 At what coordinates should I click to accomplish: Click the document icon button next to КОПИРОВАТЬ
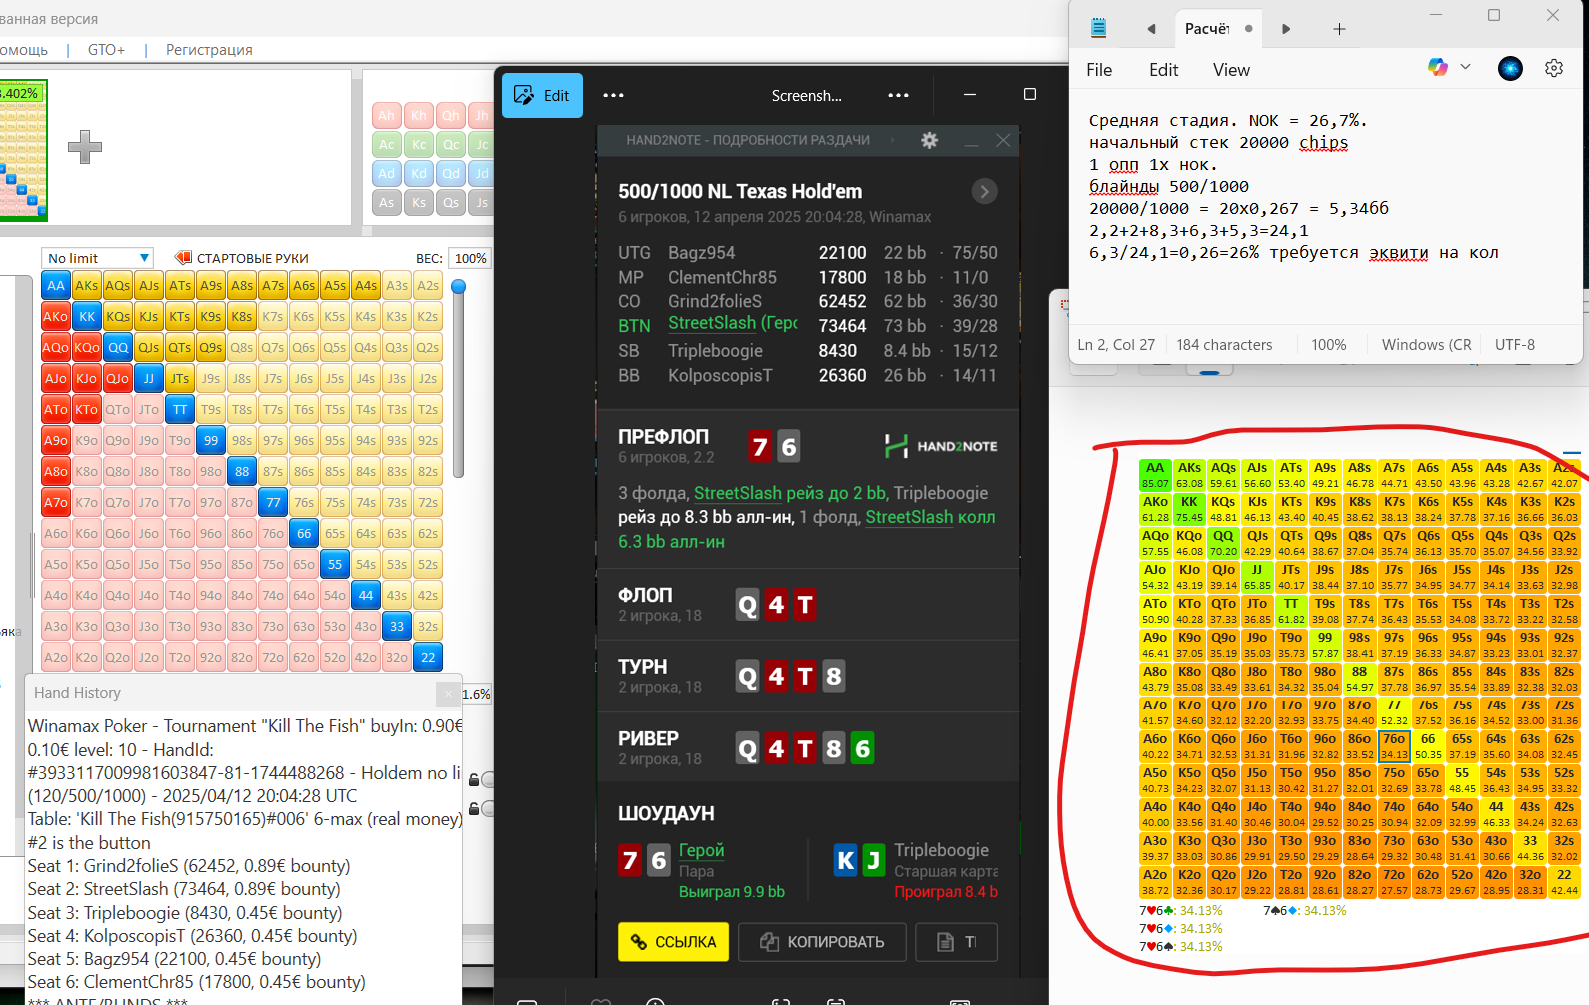pyautogui.click(x=956, y=942)
